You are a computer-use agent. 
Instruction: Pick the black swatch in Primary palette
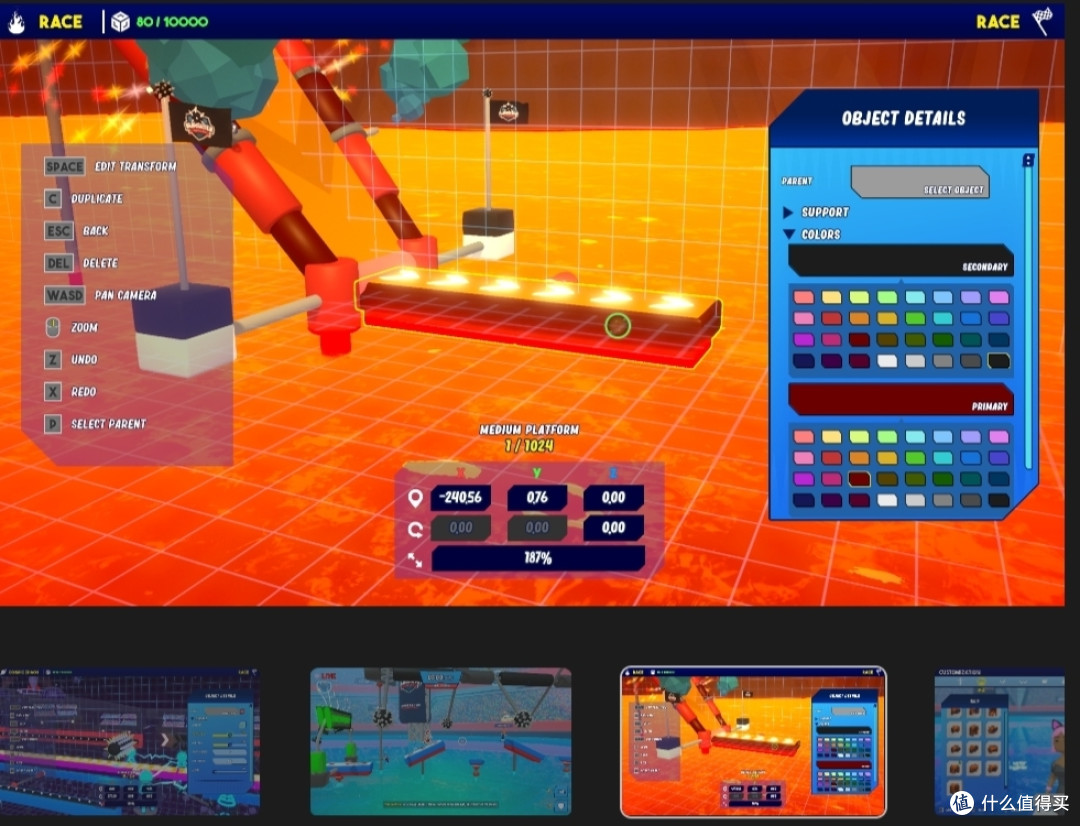coord(999,500)
